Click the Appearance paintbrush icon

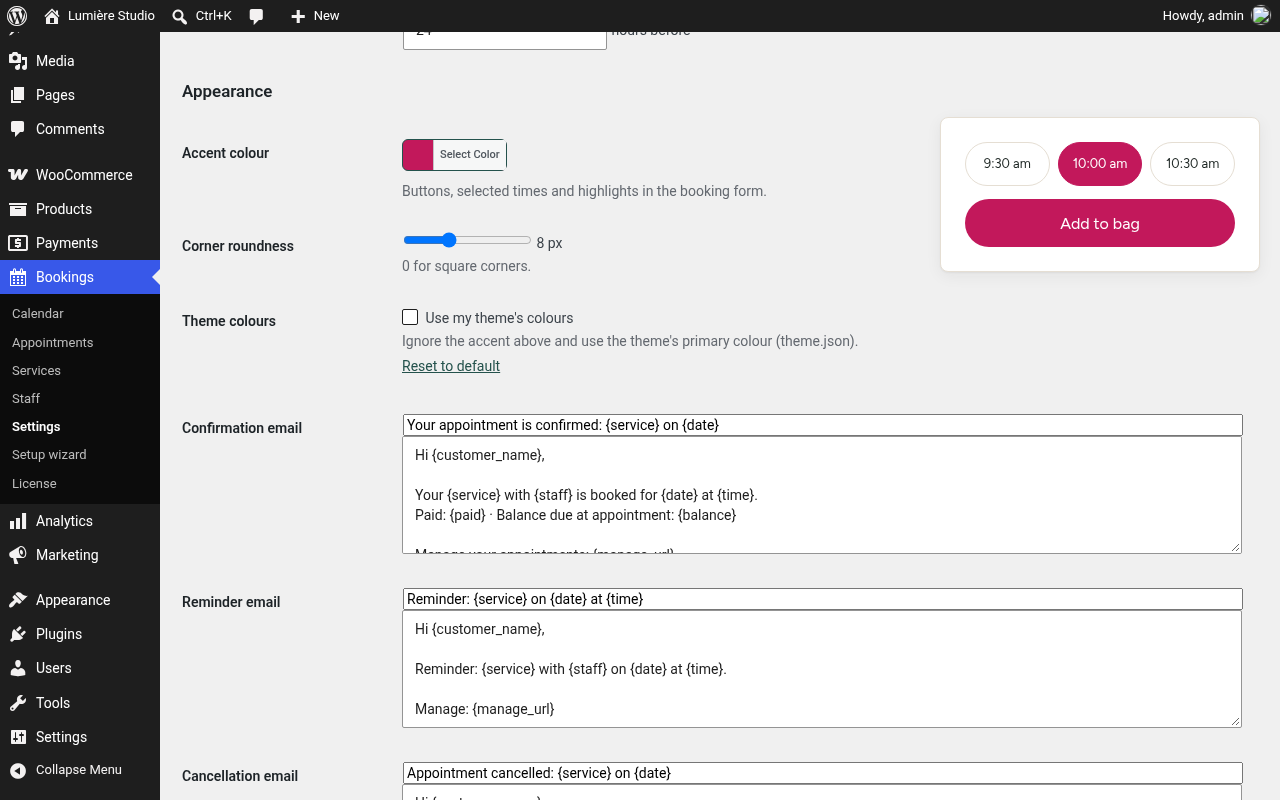tap(18, 600)
